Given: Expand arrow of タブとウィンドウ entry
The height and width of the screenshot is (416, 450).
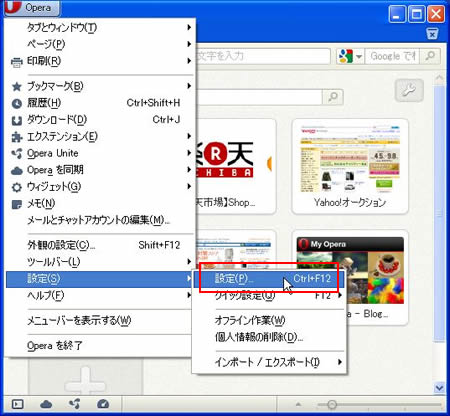Looking at the screenshot, I should 189,27.
